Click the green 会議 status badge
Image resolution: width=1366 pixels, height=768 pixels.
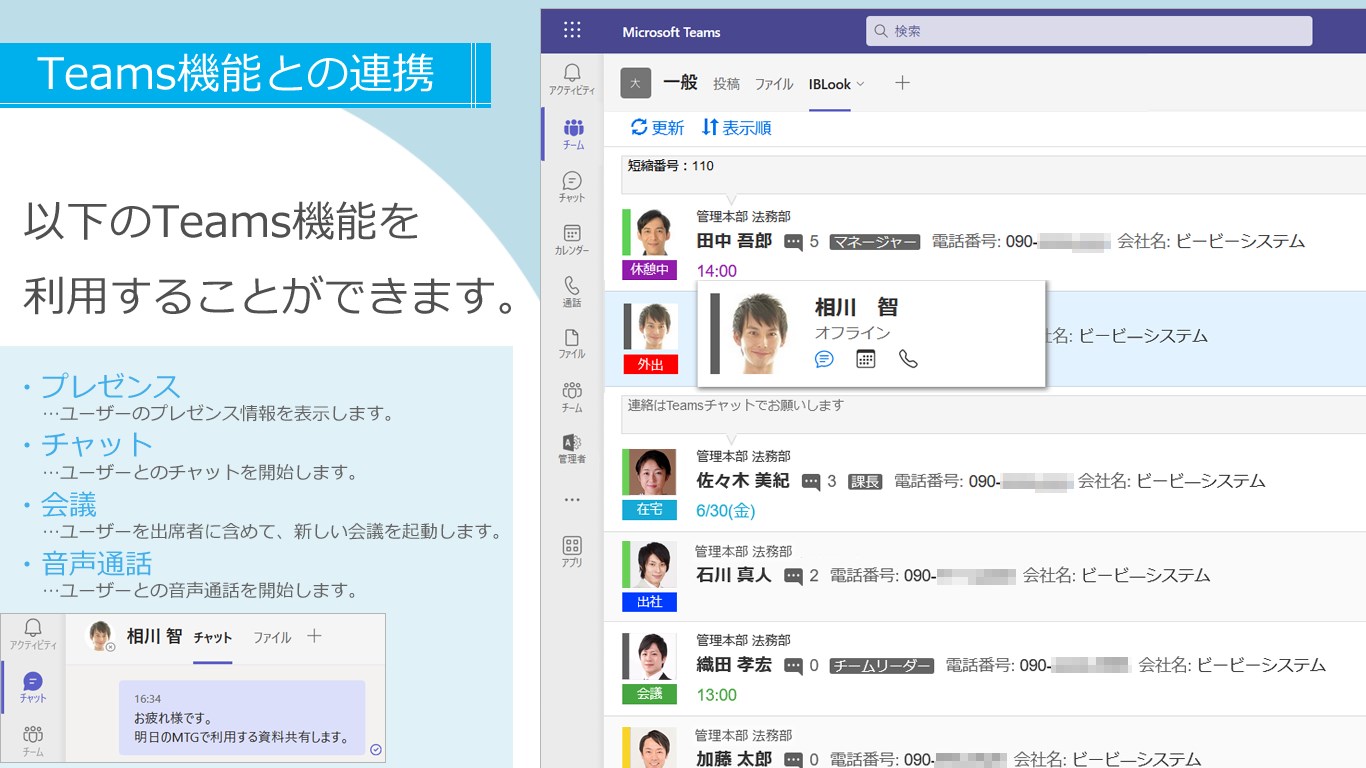(649, 693)
